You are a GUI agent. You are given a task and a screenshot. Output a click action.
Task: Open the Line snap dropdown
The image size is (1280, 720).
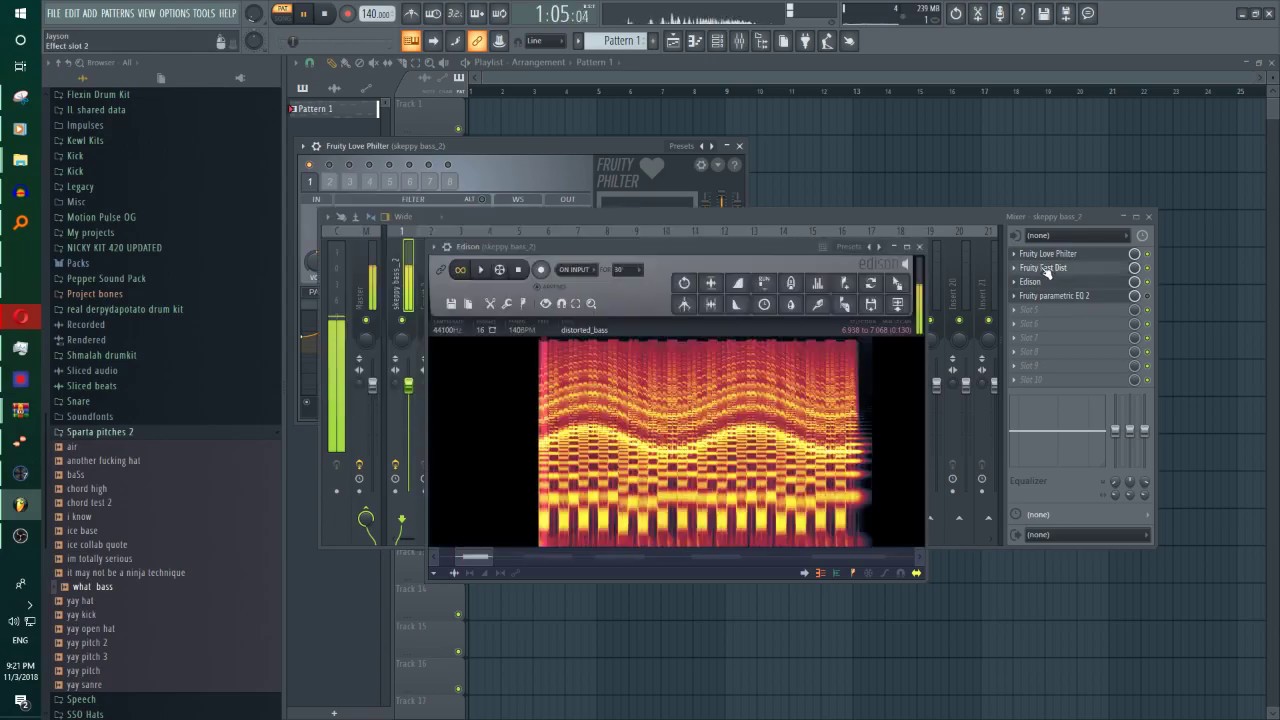[545, 41]
